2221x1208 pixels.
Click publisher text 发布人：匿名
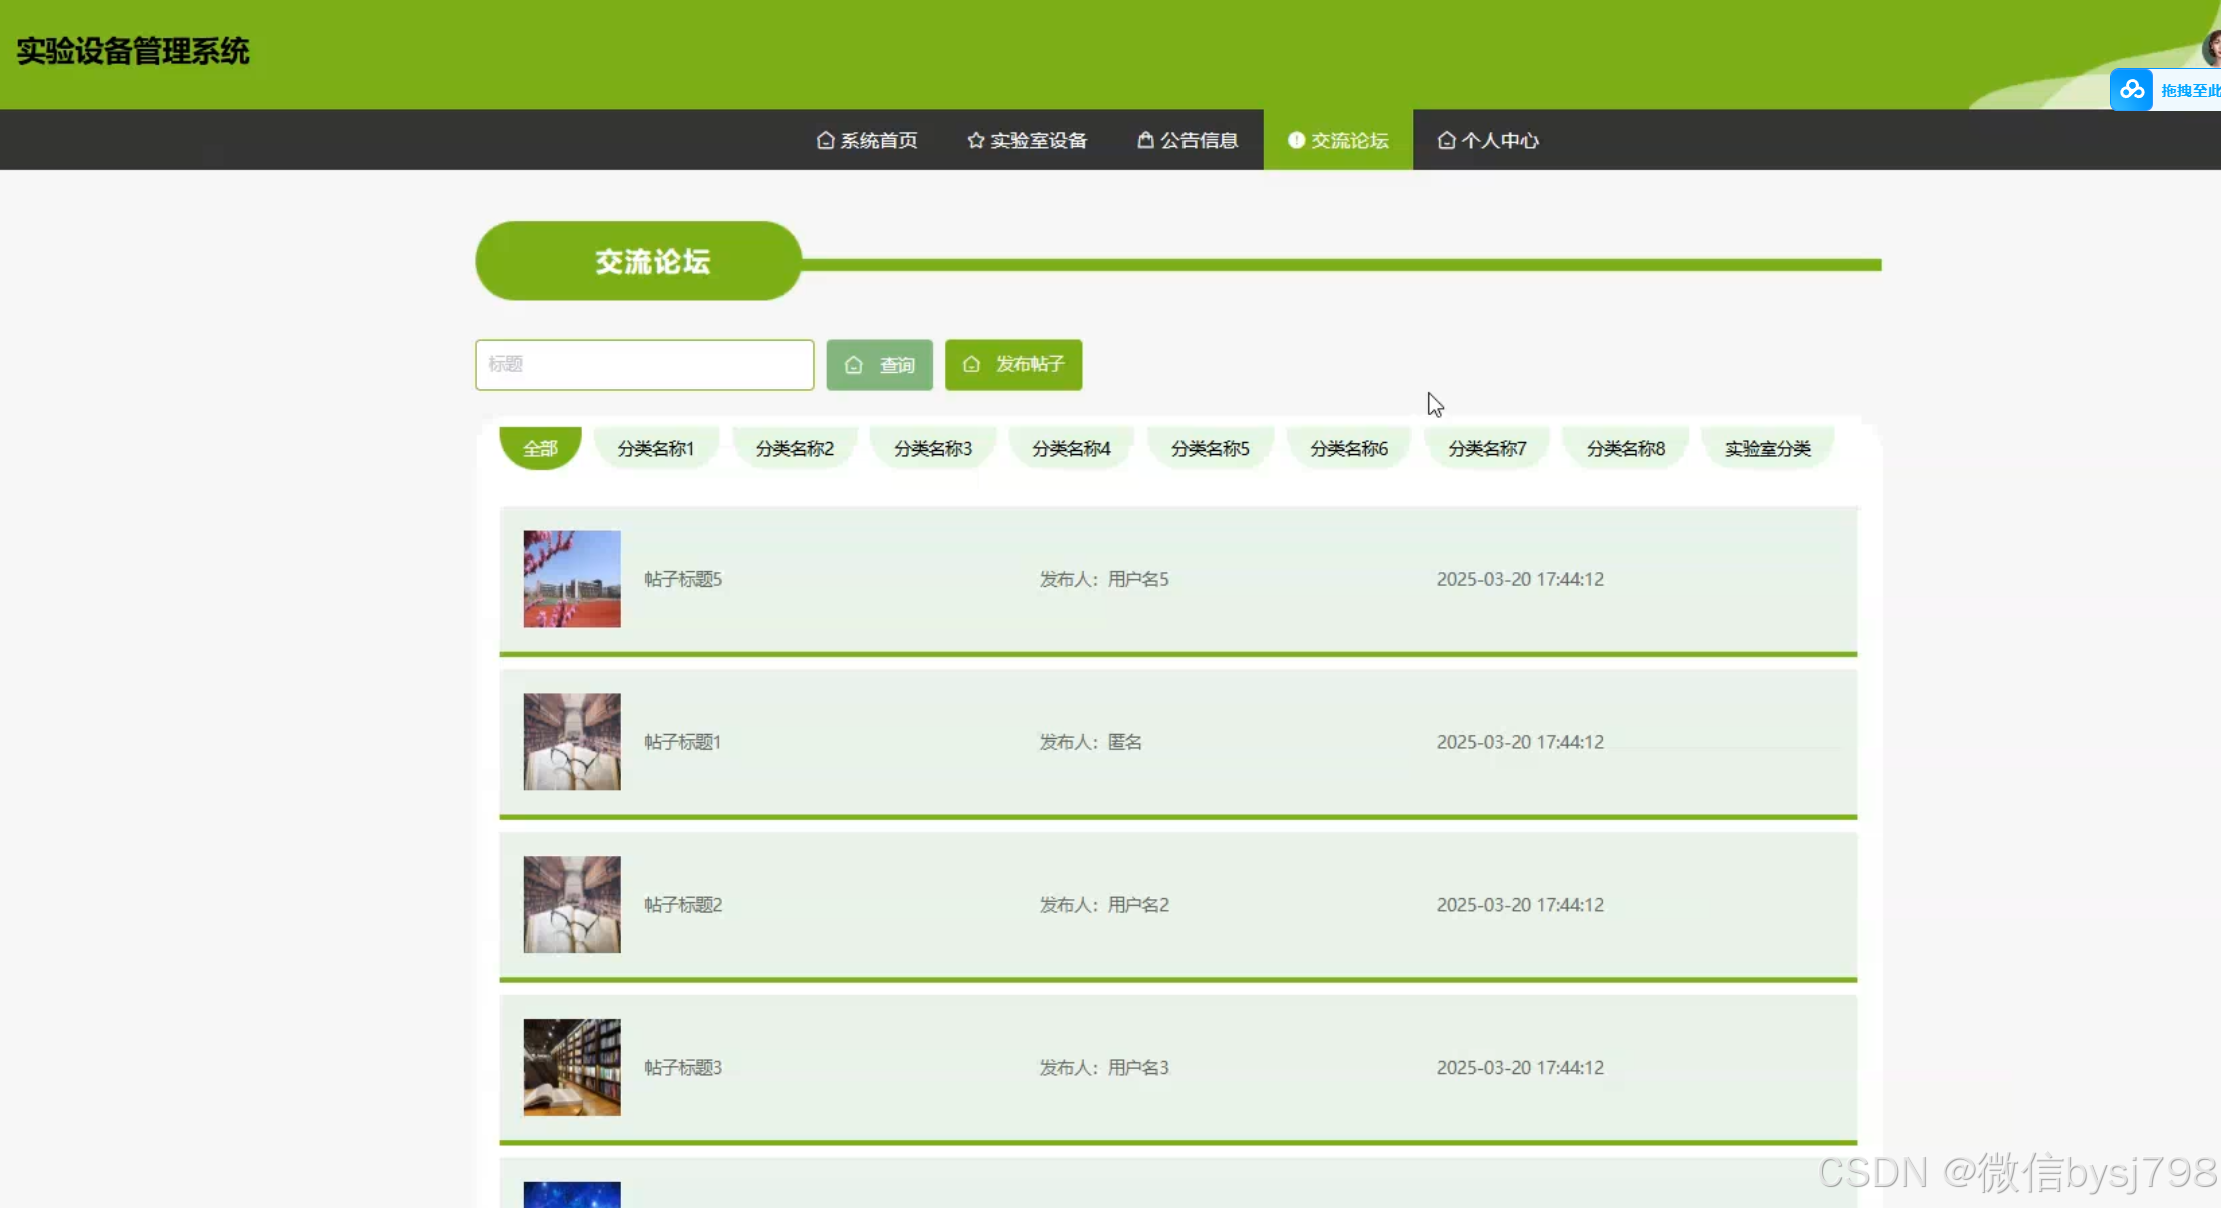pos(1091,742)
